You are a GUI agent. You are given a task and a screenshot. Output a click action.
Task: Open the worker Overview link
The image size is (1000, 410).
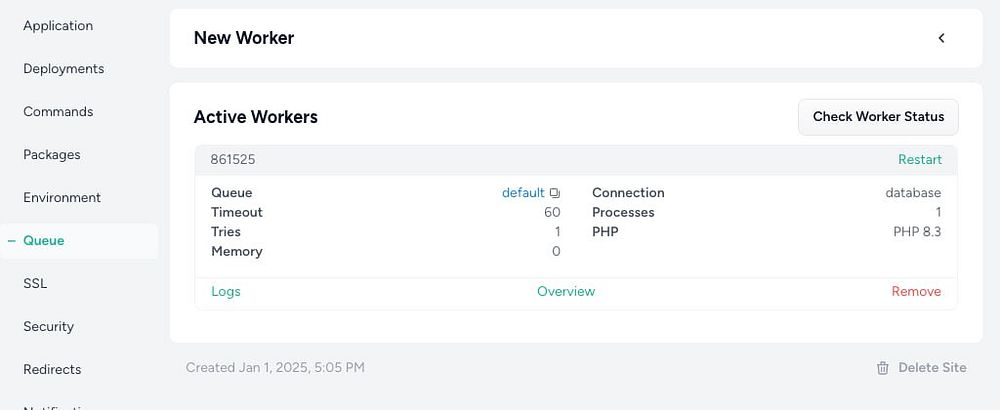(566, 292)
